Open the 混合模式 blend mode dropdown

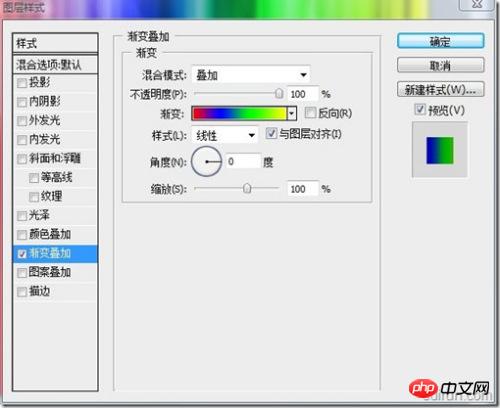click(251, 75)
